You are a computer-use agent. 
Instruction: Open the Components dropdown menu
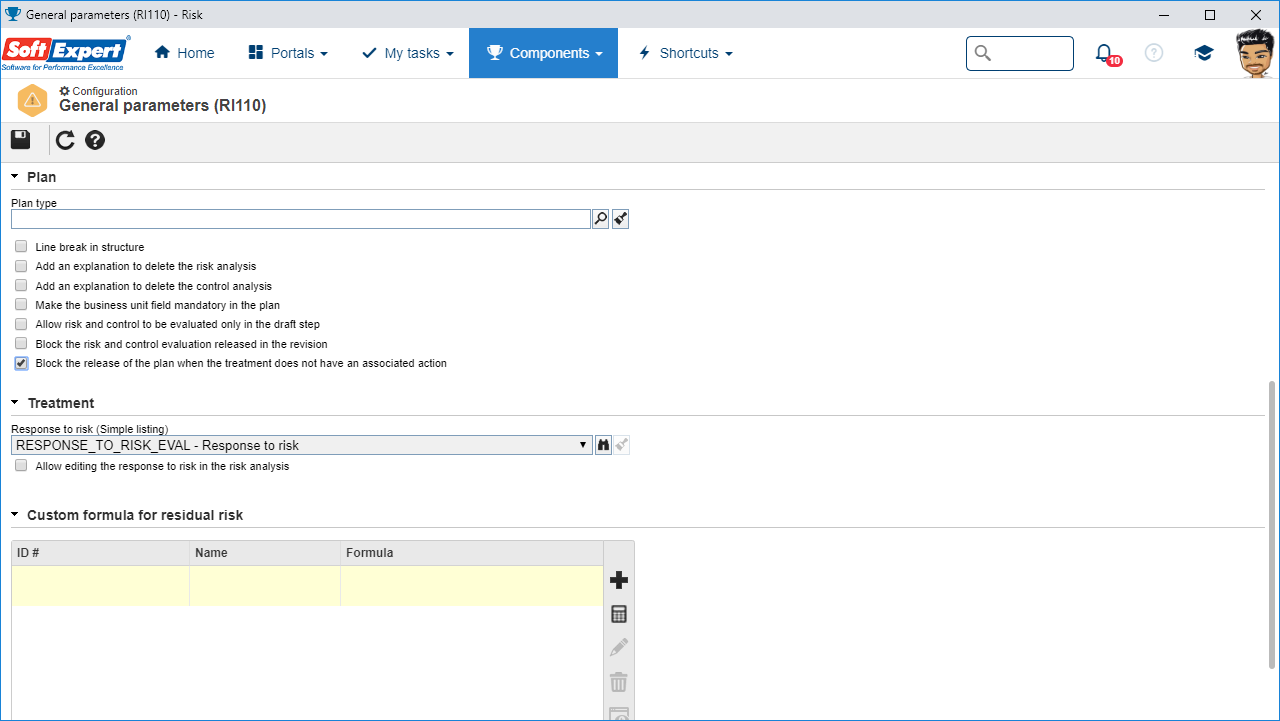[x=543, y=53]
